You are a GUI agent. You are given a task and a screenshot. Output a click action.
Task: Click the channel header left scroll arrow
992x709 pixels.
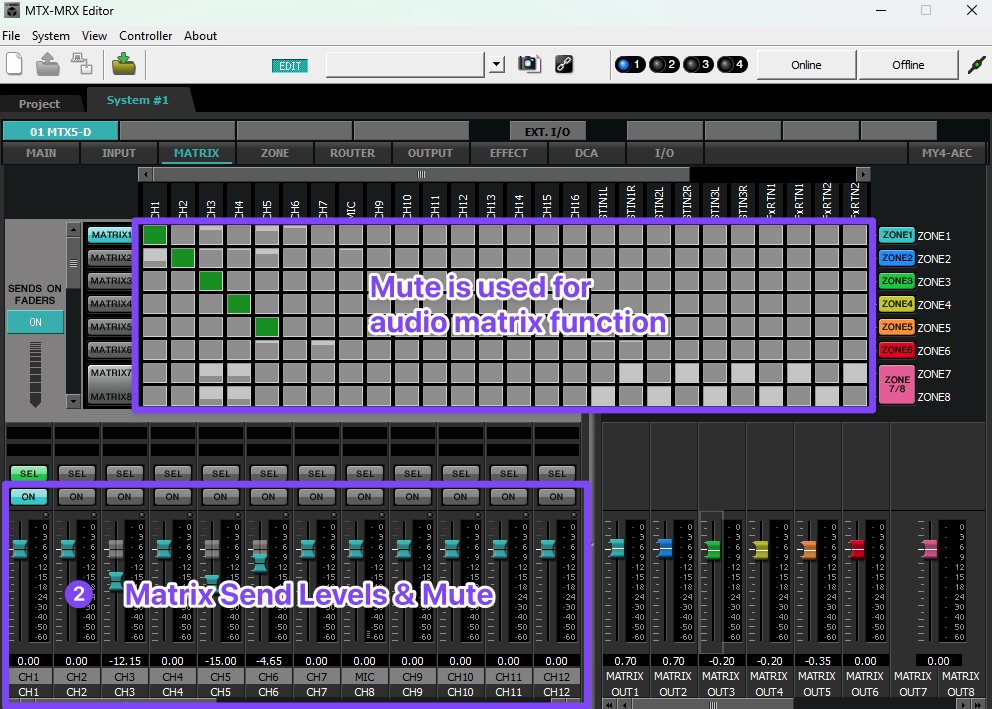pyautogui.click(x=146, y=174)
